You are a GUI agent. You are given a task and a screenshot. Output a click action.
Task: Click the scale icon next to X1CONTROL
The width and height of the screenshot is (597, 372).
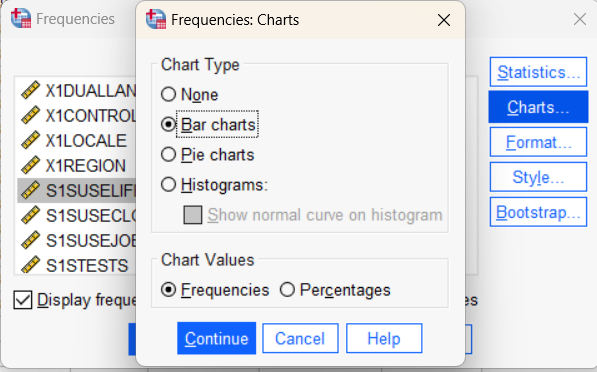30,115
